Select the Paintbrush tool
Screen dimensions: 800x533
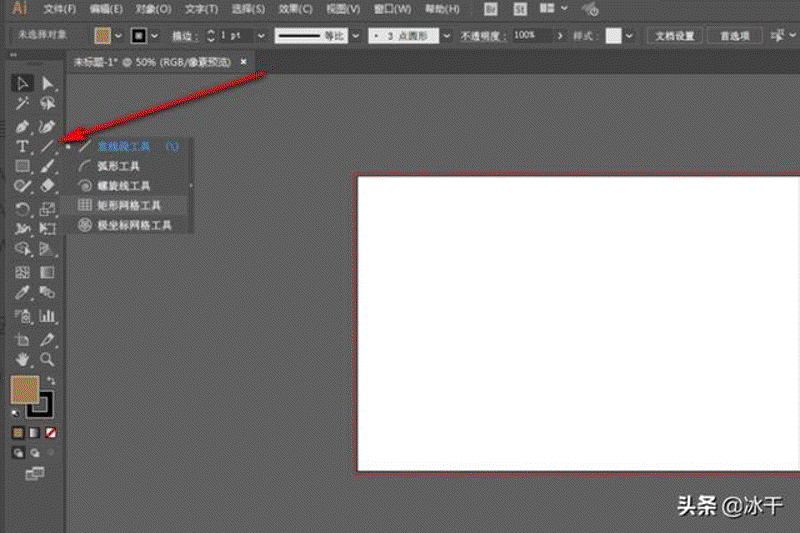coord(47,166)
